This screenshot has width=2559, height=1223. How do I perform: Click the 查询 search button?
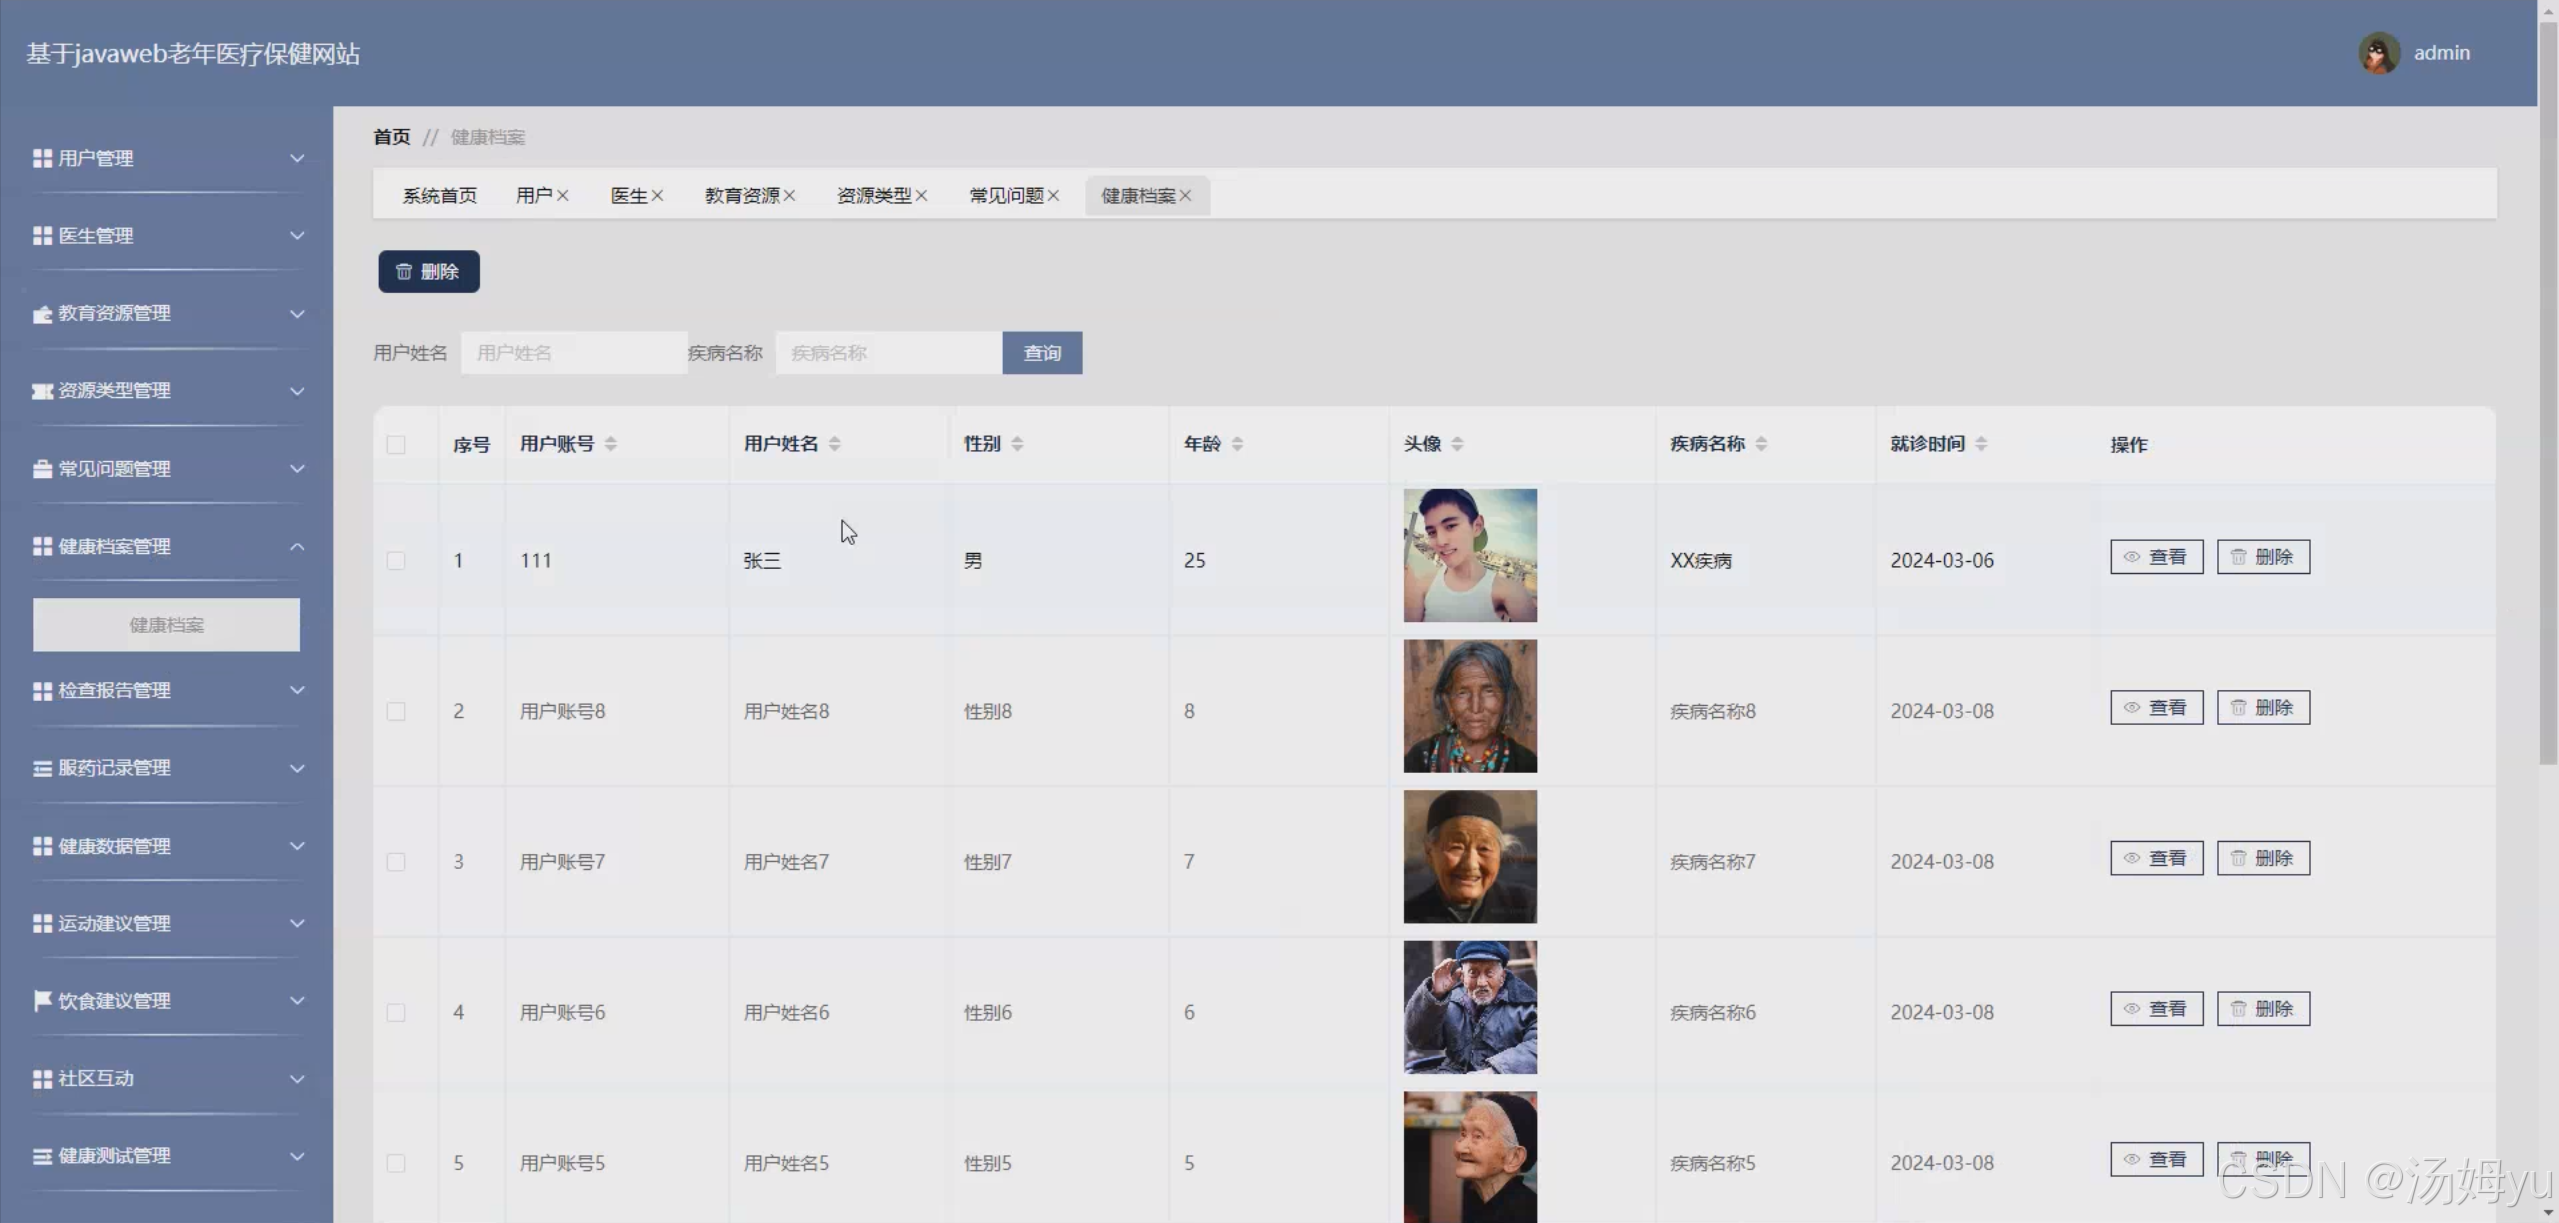(1041, 353)
